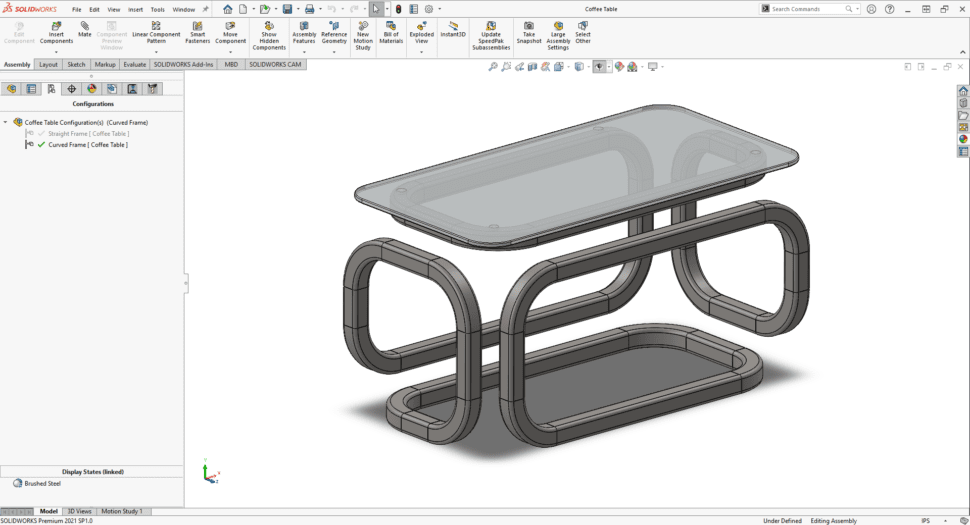Click the Section View icon
This screenshot has height=525, width=970.
[532, 67]
